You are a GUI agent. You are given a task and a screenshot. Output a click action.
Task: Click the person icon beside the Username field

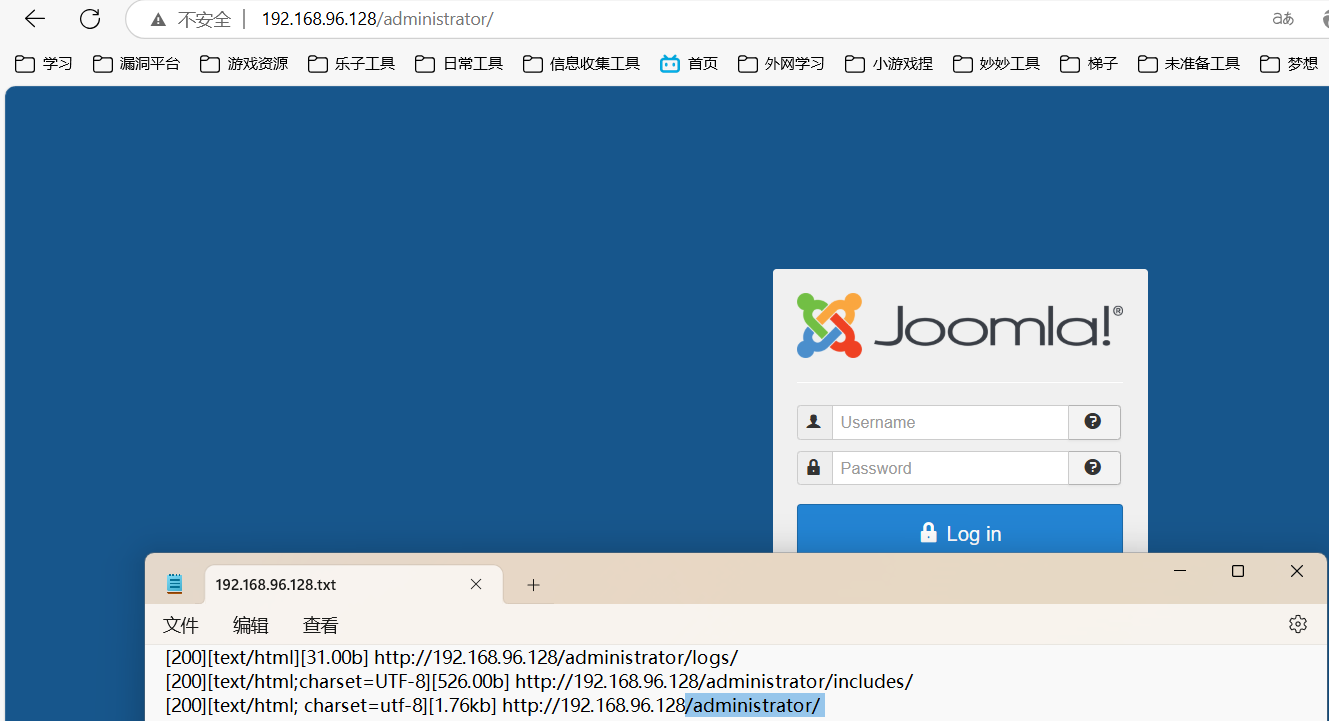click(x=814, y=422)
